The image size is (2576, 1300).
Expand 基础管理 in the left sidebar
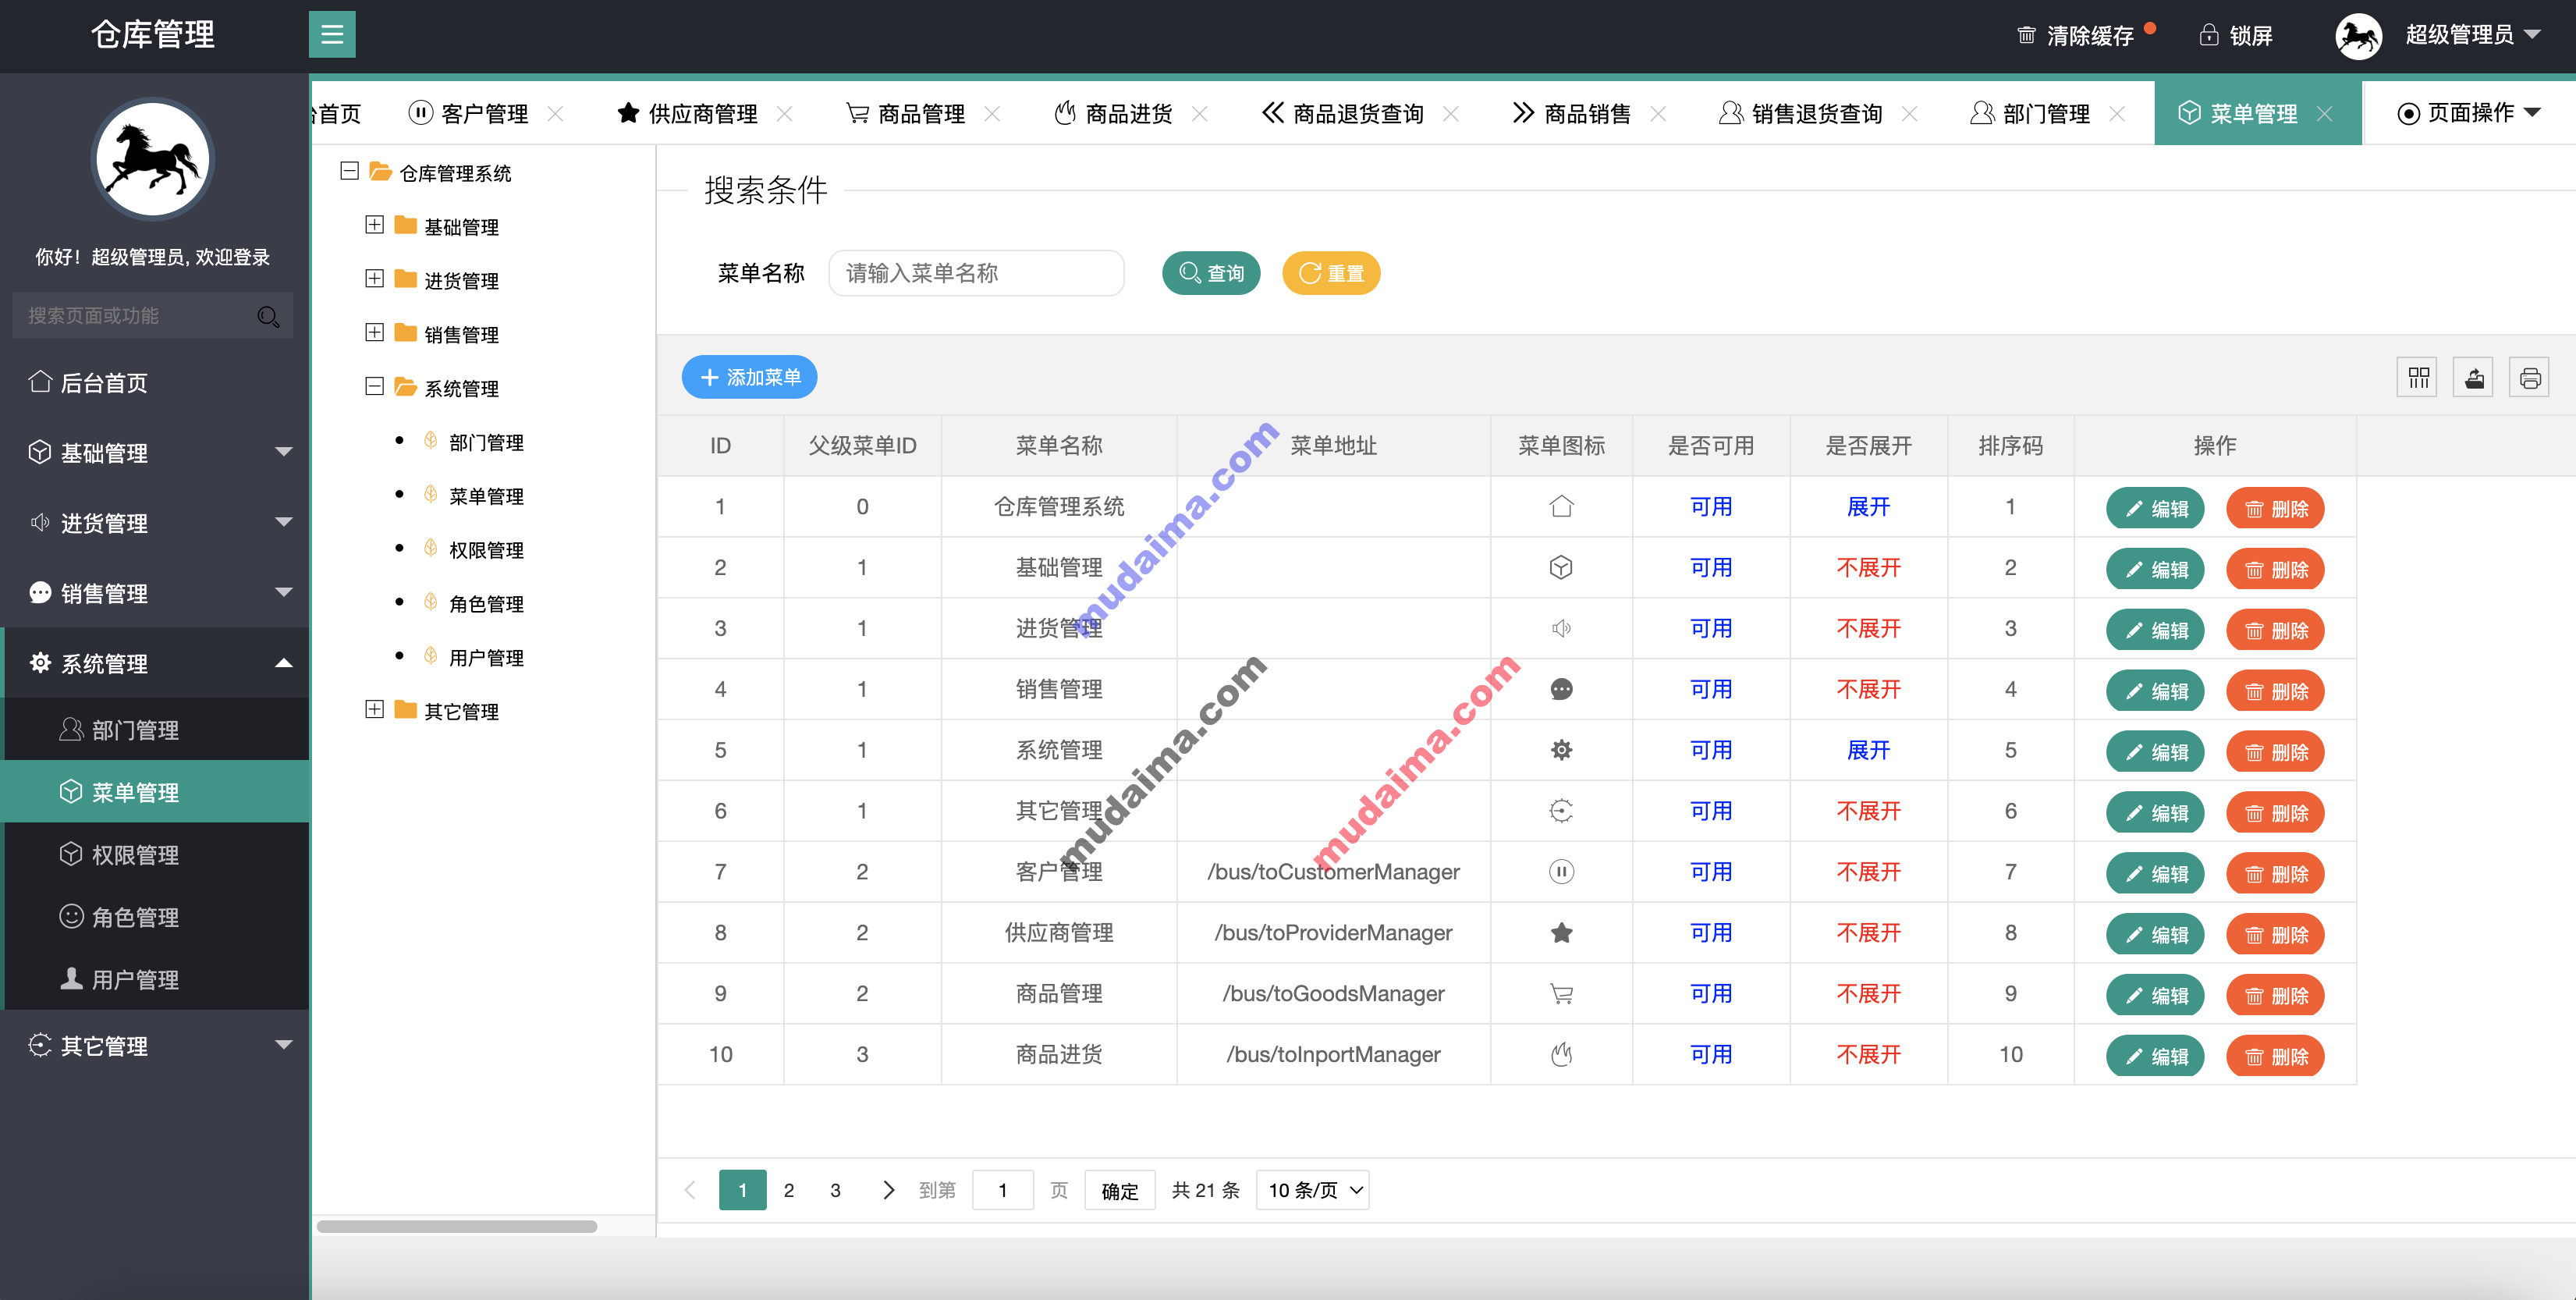(155, 453)
